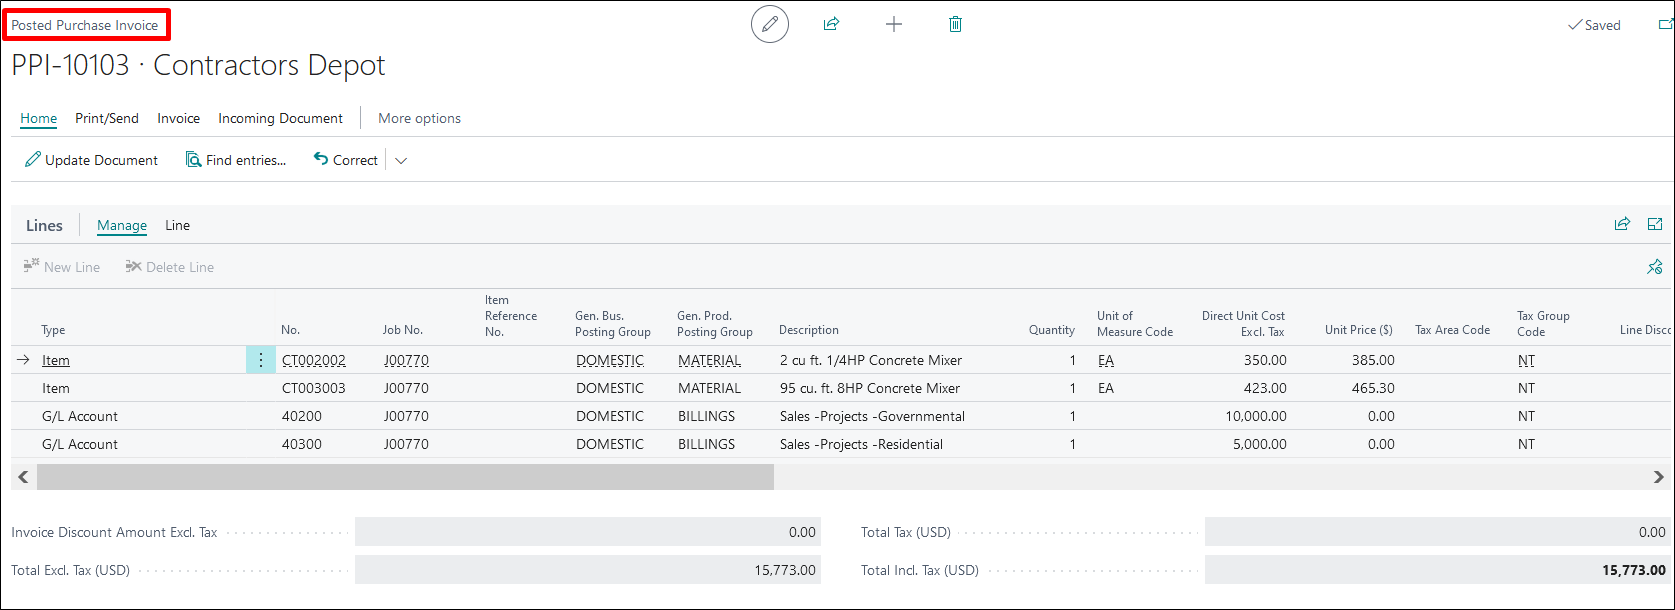Switch to Print/Send tab
The height and width of the screenshot is (610, 1675).
point(107,118)
